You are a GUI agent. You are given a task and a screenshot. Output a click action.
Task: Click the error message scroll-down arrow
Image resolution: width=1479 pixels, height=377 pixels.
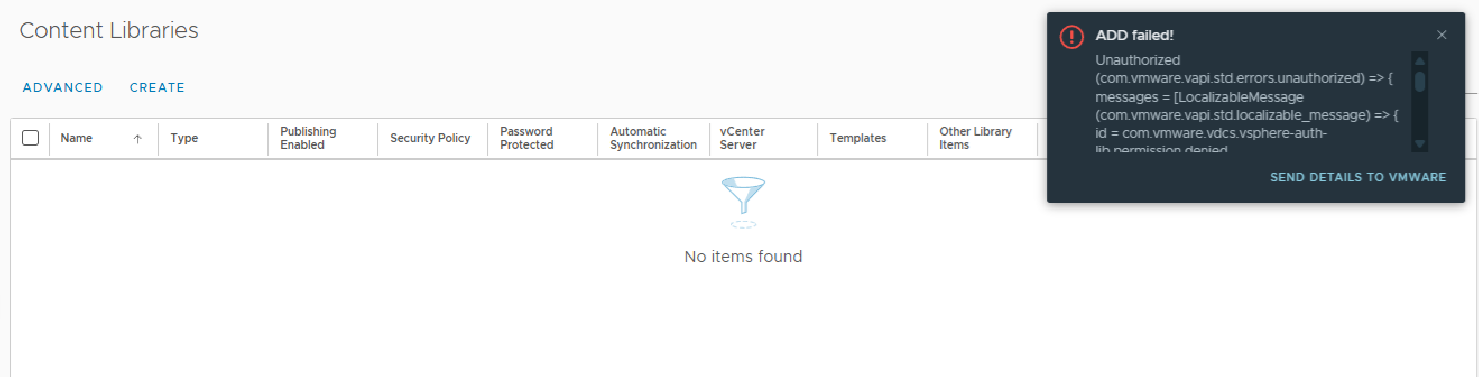[1419, 143]
